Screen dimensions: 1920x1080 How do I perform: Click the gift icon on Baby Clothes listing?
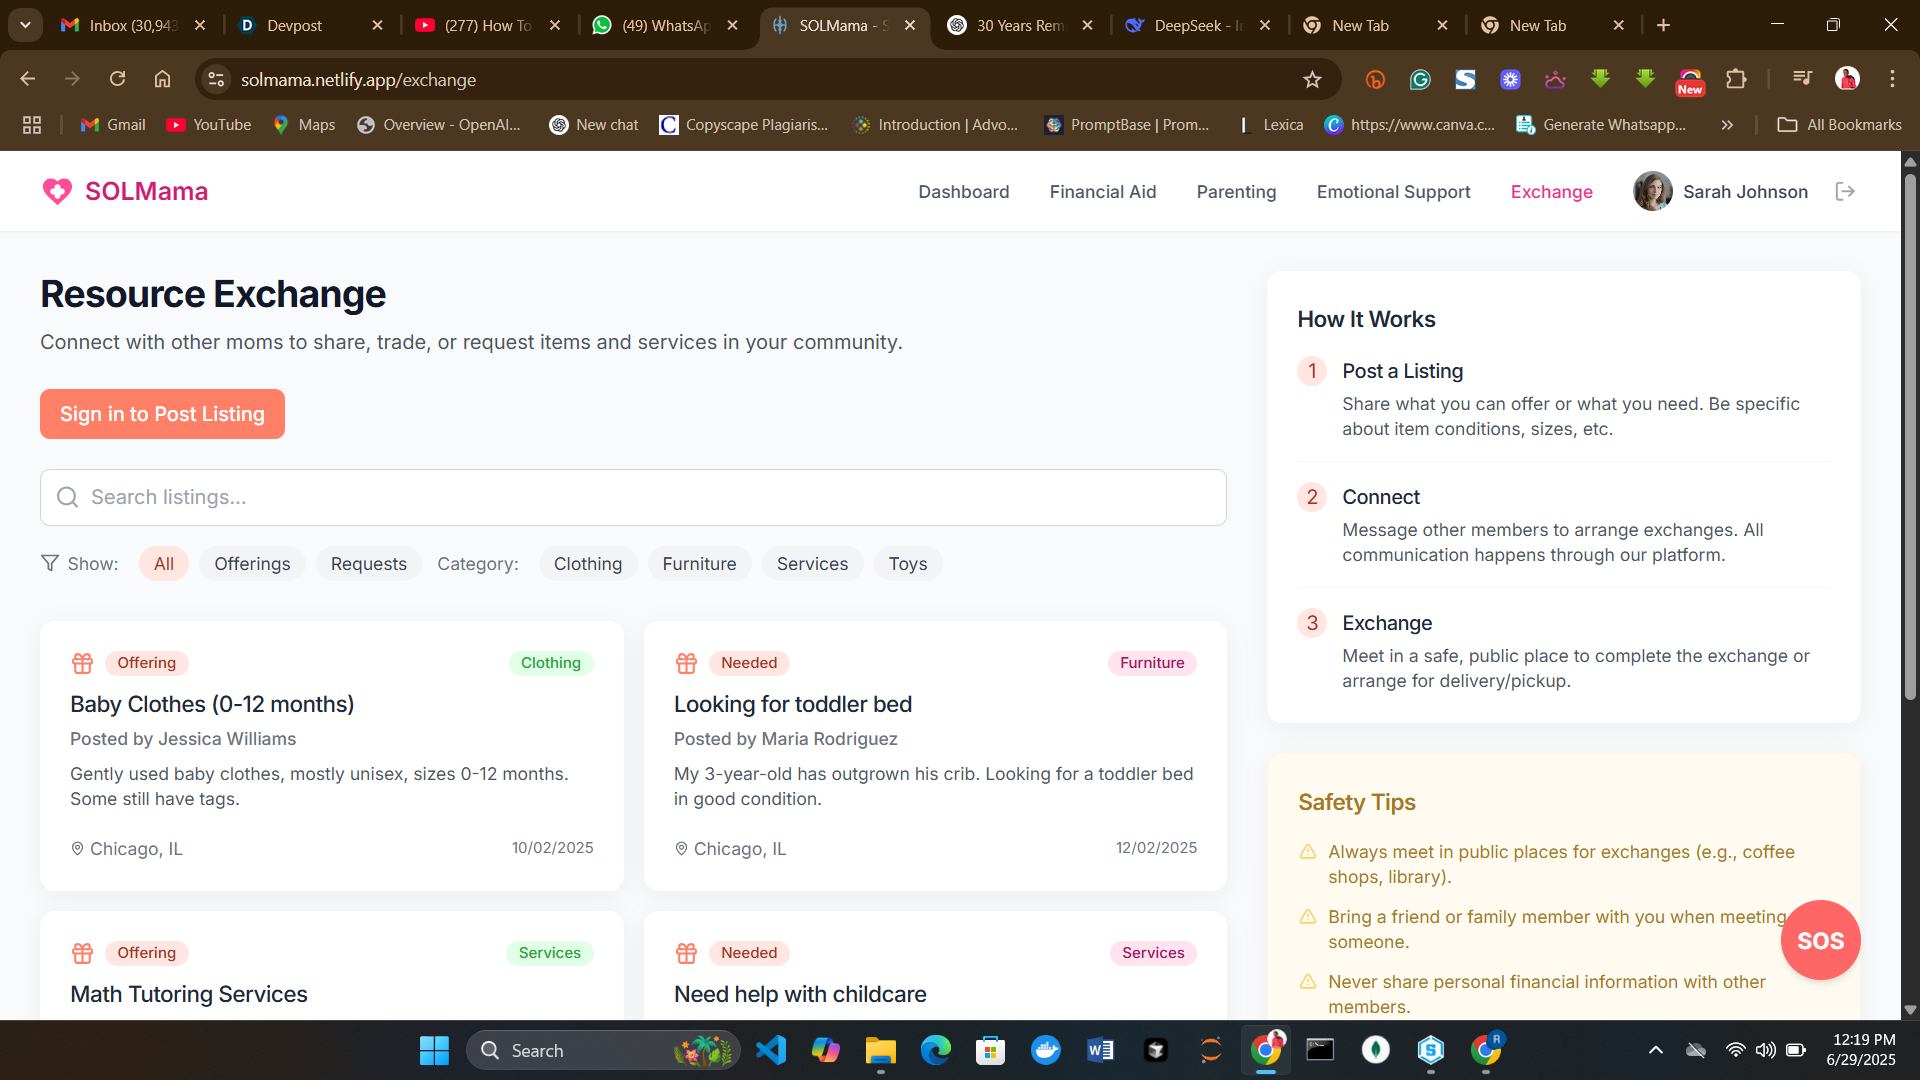82,663
